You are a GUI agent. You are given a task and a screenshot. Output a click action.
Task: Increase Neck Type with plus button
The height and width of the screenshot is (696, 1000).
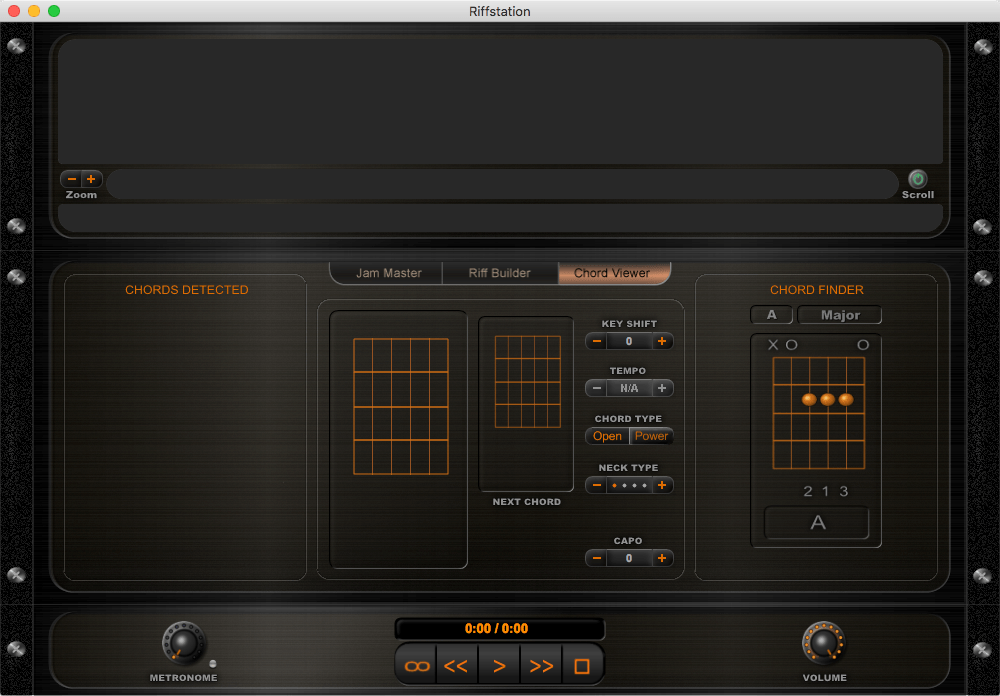point(662,485)
